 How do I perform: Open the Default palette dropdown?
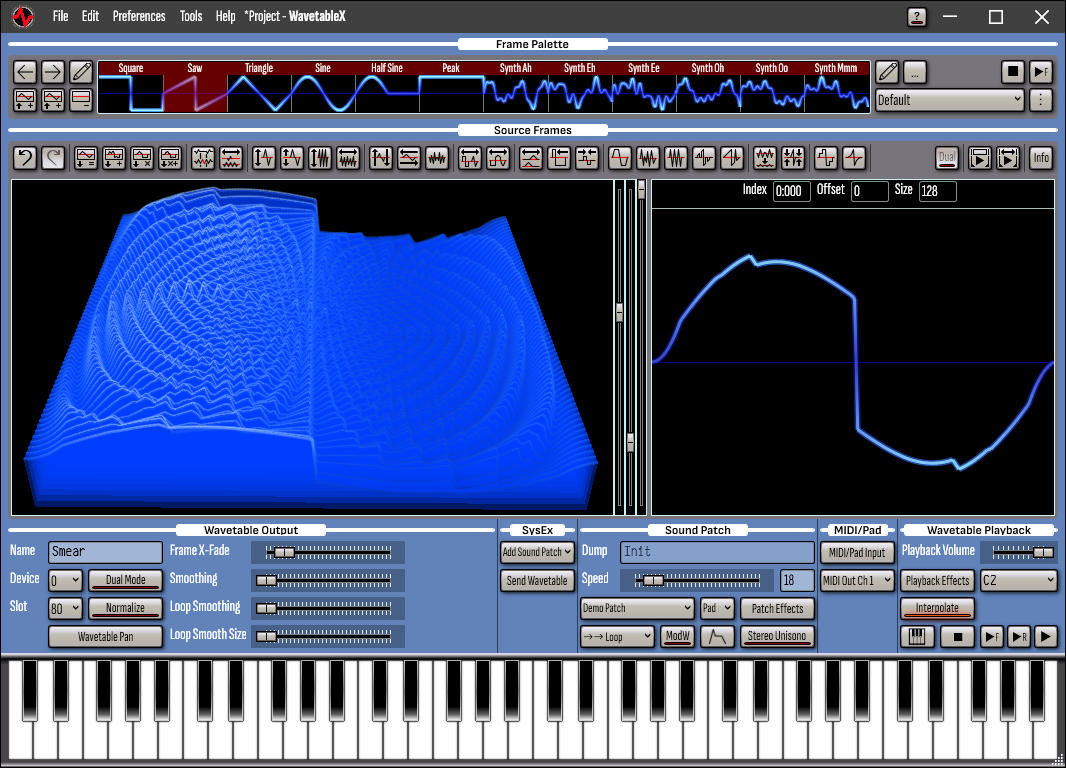pos(950,100)
